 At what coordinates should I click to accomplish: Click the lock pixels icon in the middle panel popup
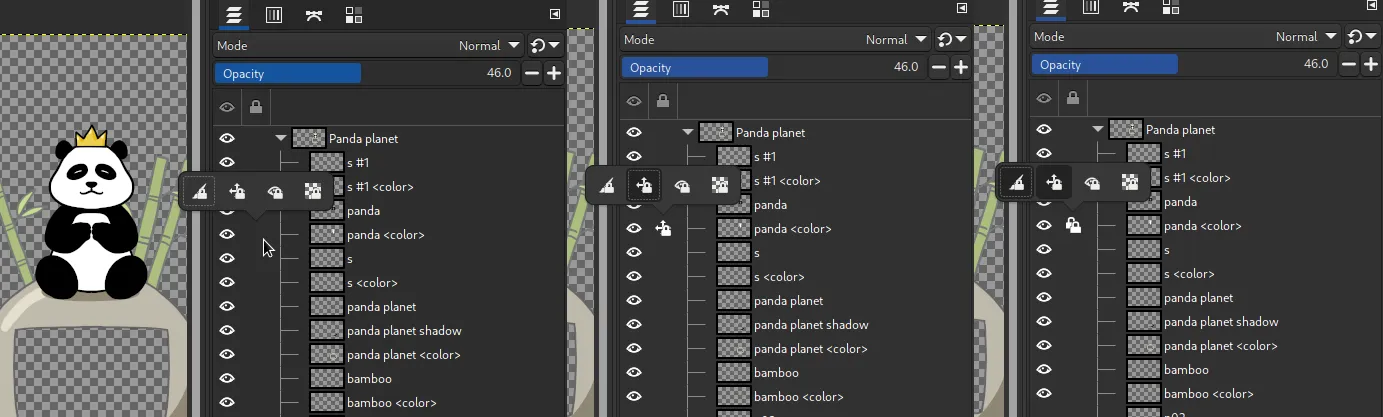pyautogui.click(x=606, y=185)
